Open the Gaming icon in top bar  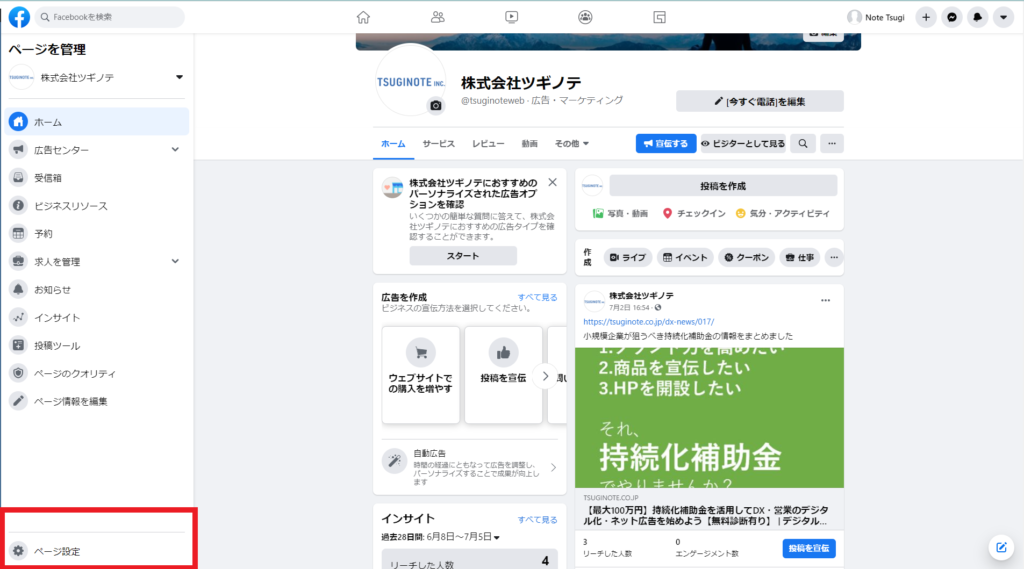point(660,18)
